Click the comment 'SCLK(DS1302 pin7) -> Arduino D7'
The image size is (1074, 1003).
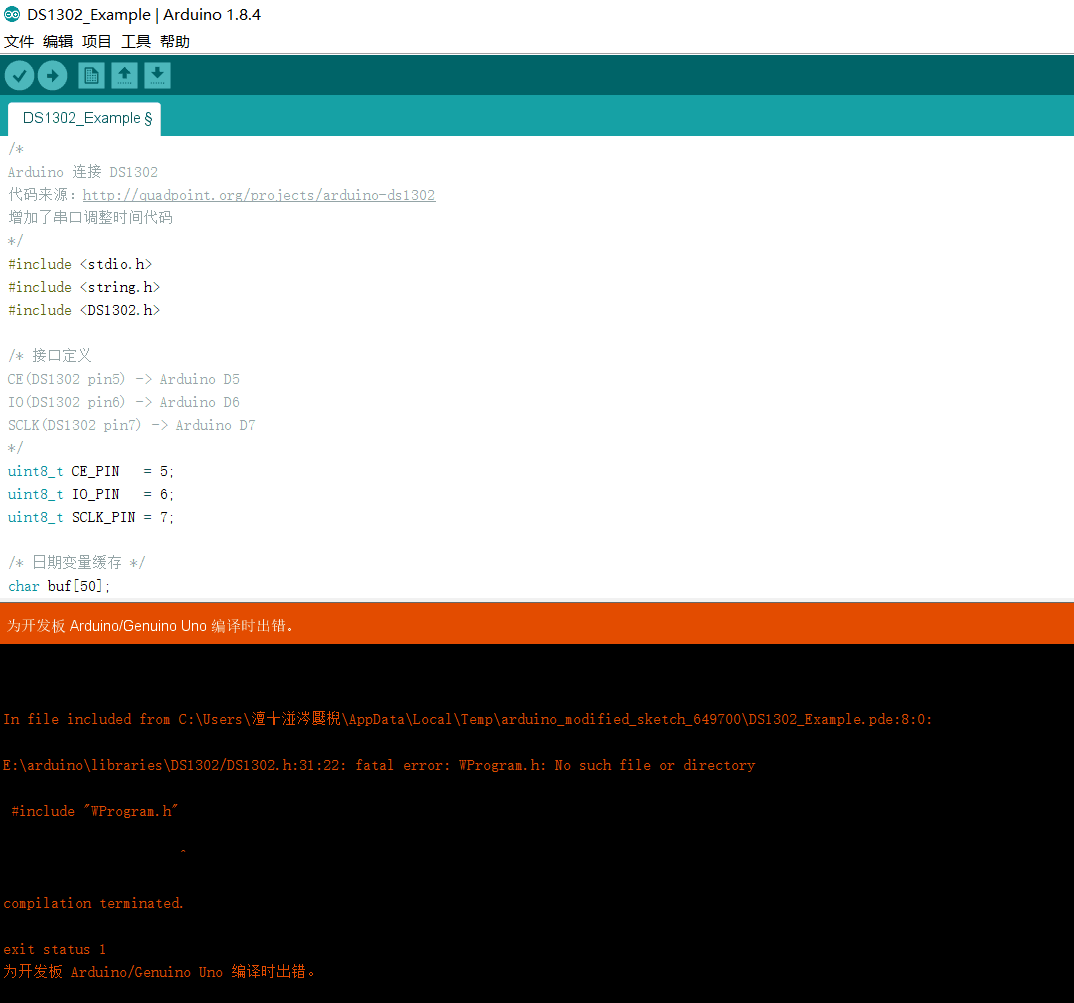[x=132, y=425]
